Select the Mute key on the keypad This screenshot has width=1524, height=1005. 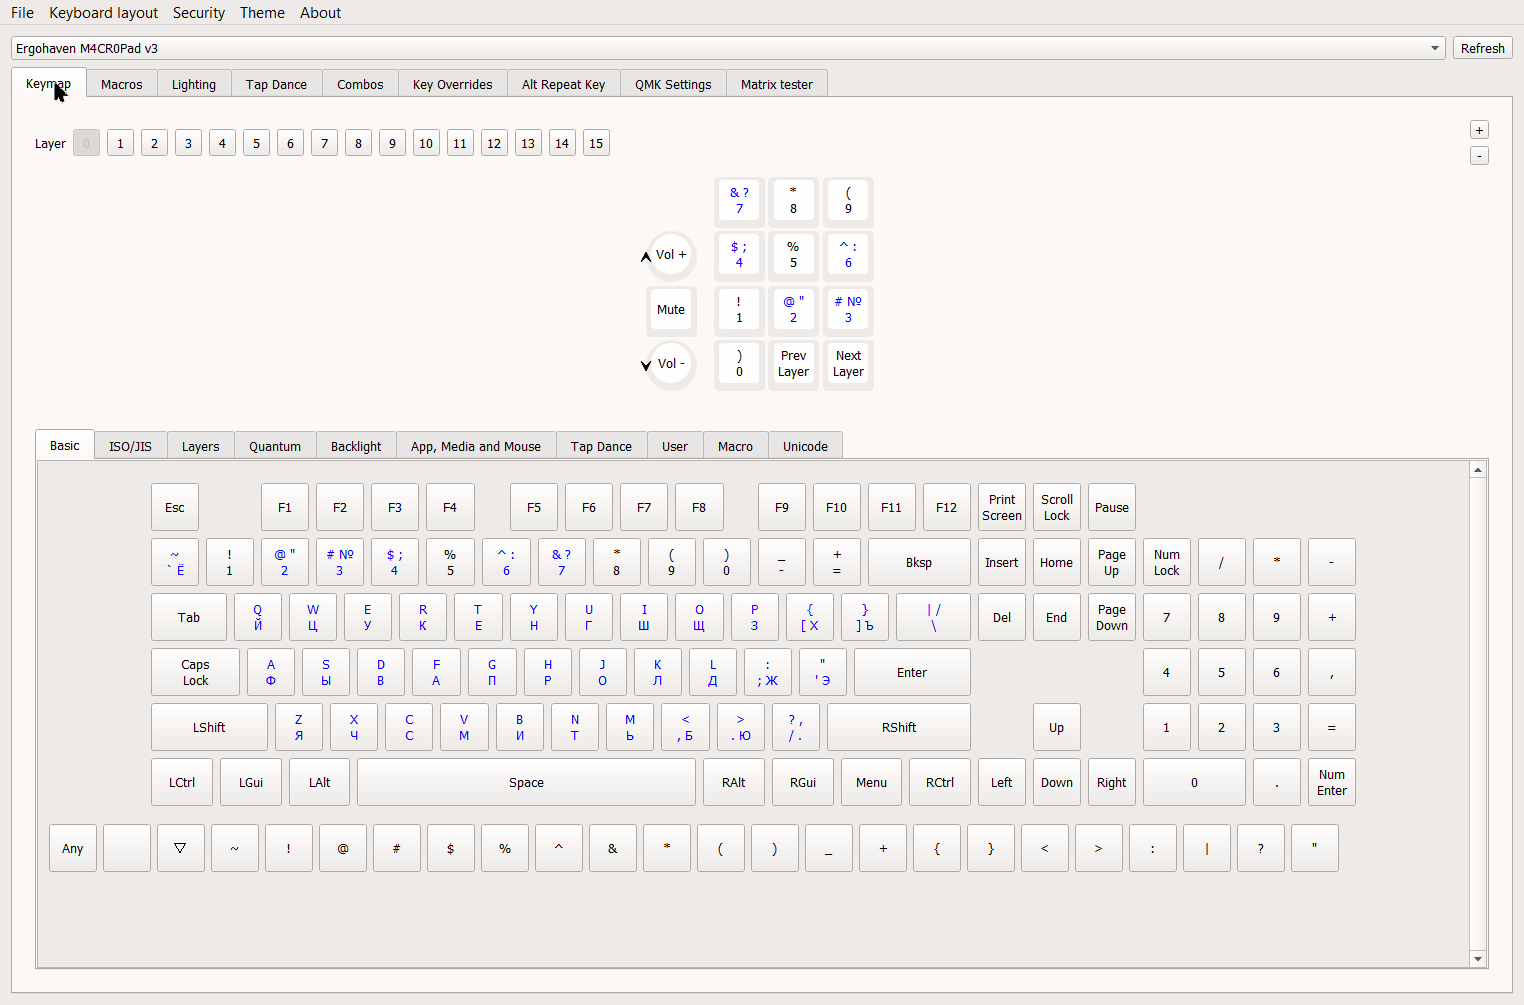point(671,310)
